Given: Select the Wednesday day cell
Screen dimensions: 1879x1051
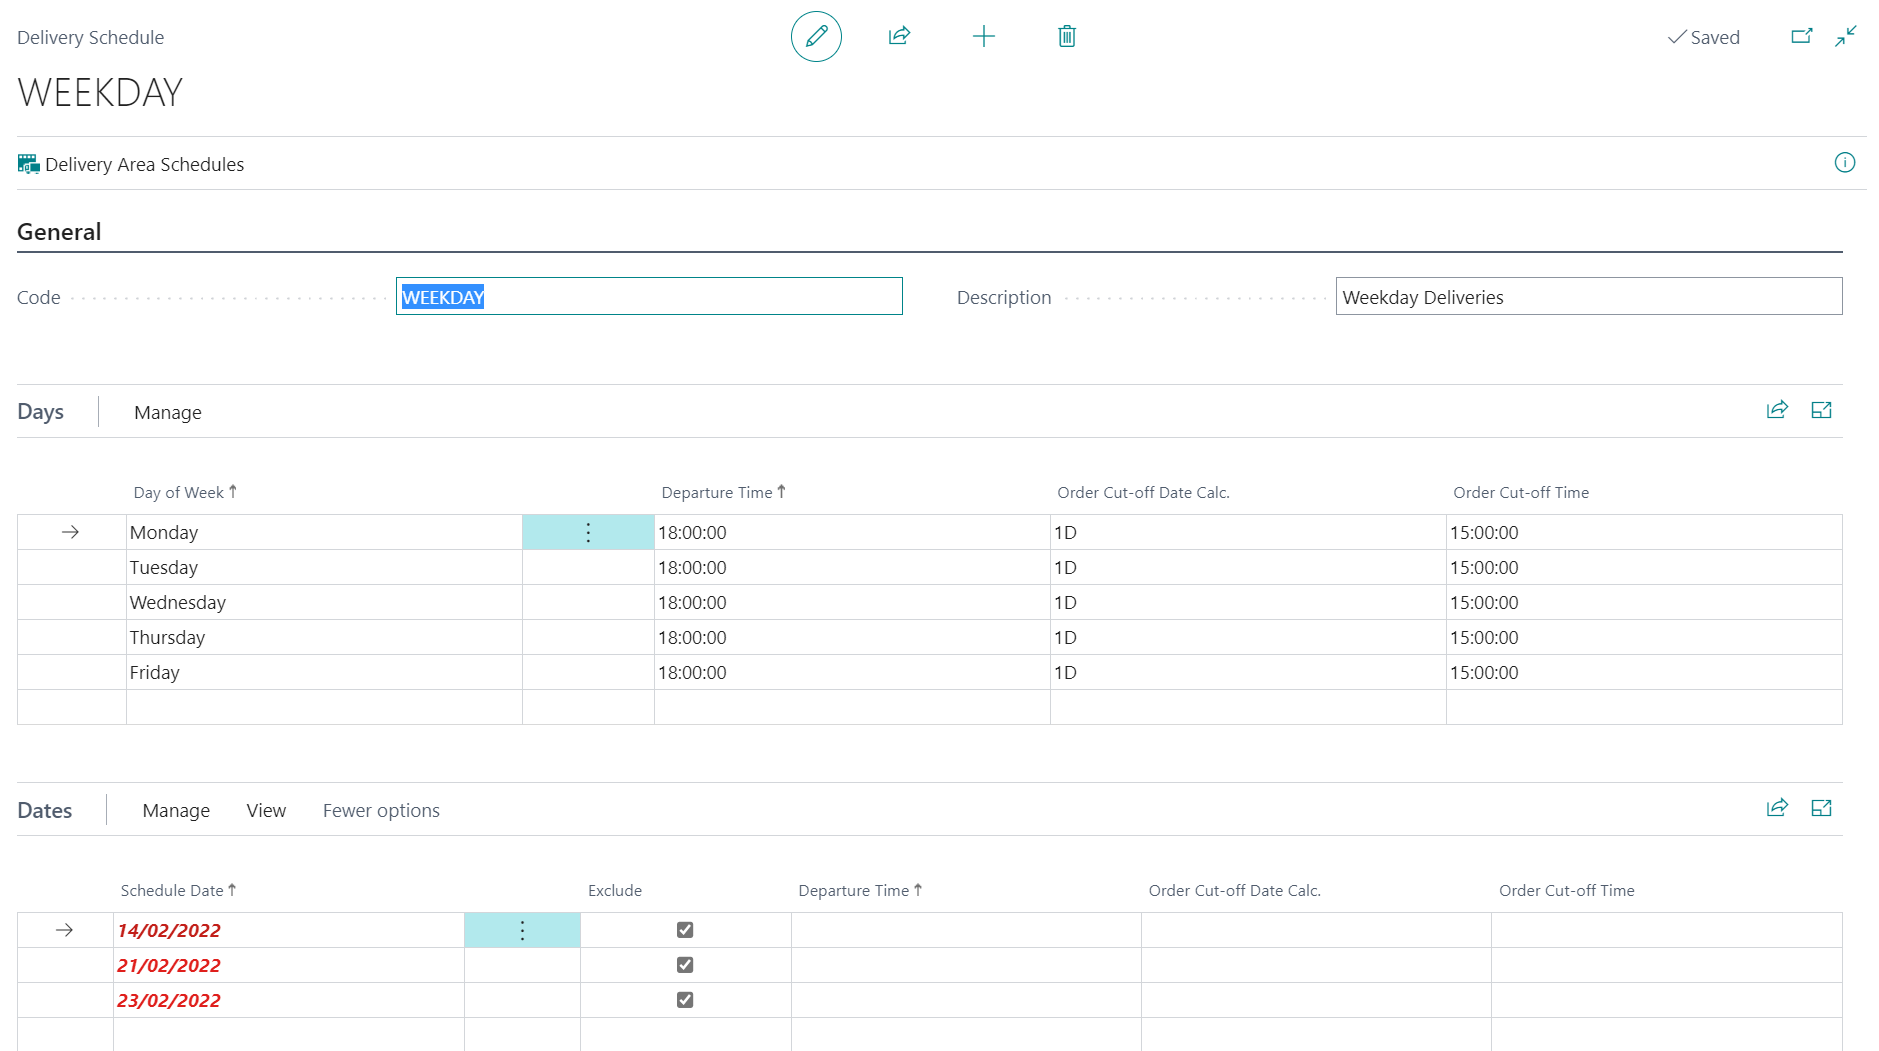Looking at the screenshot, I should (324, 602).
